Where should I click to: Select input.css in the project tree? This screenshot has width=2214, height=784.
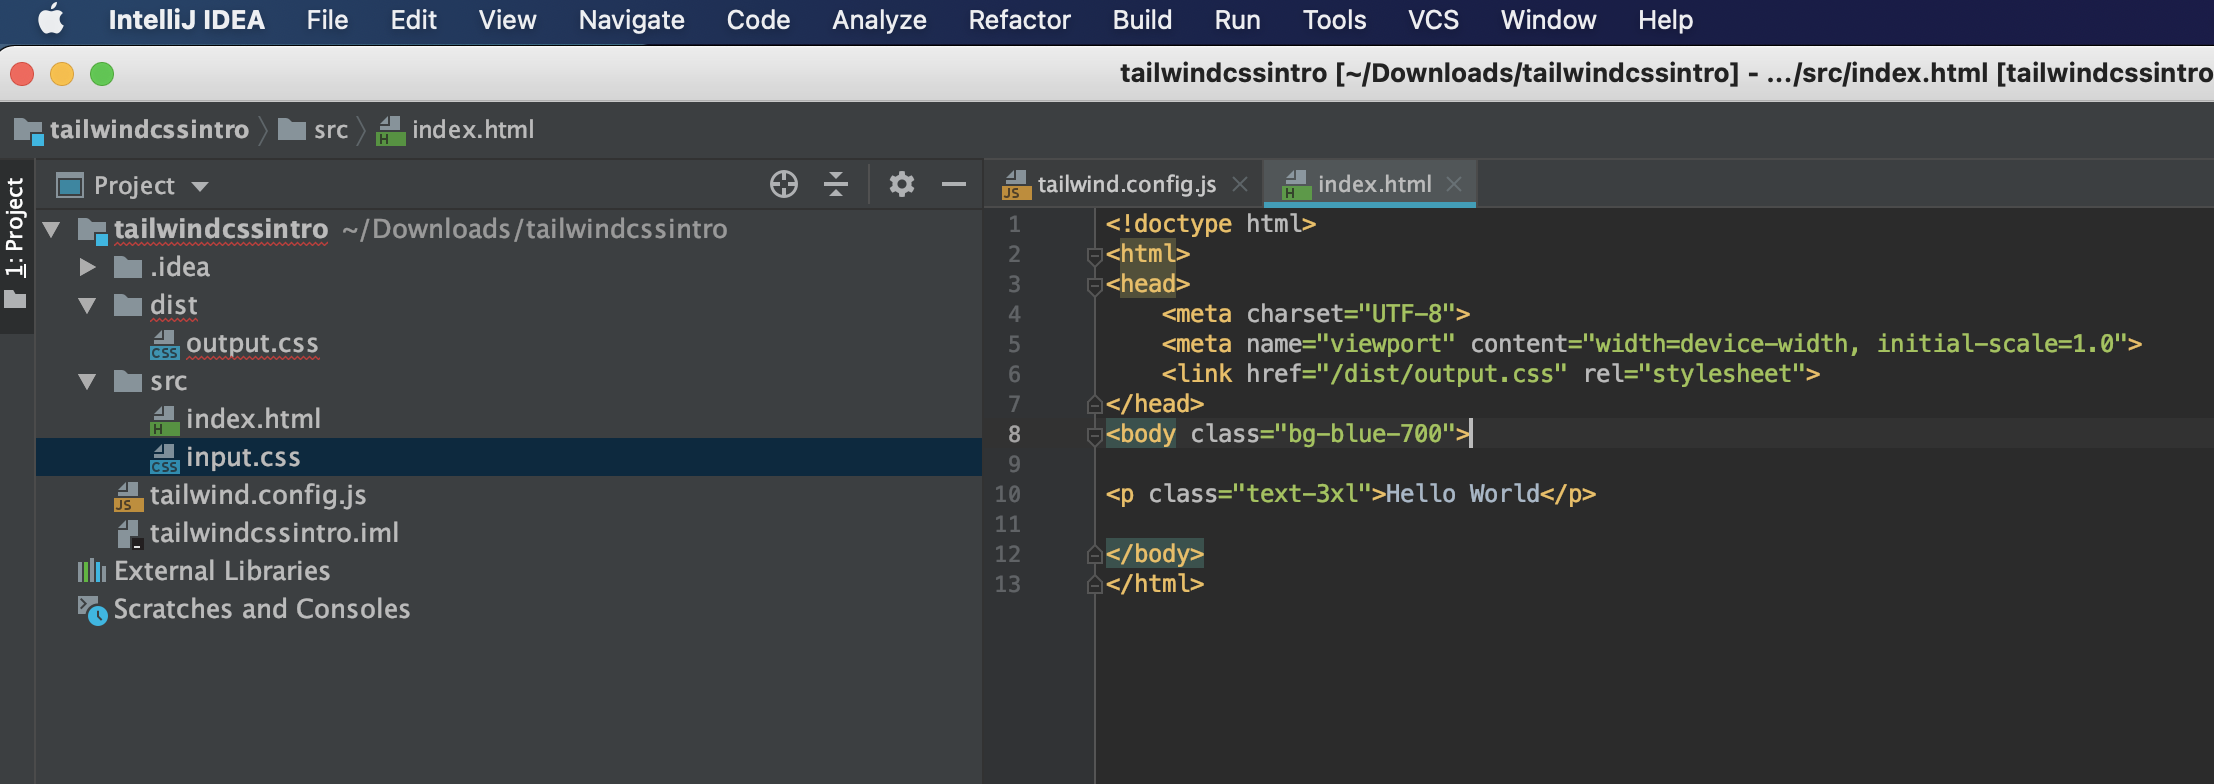243,457
